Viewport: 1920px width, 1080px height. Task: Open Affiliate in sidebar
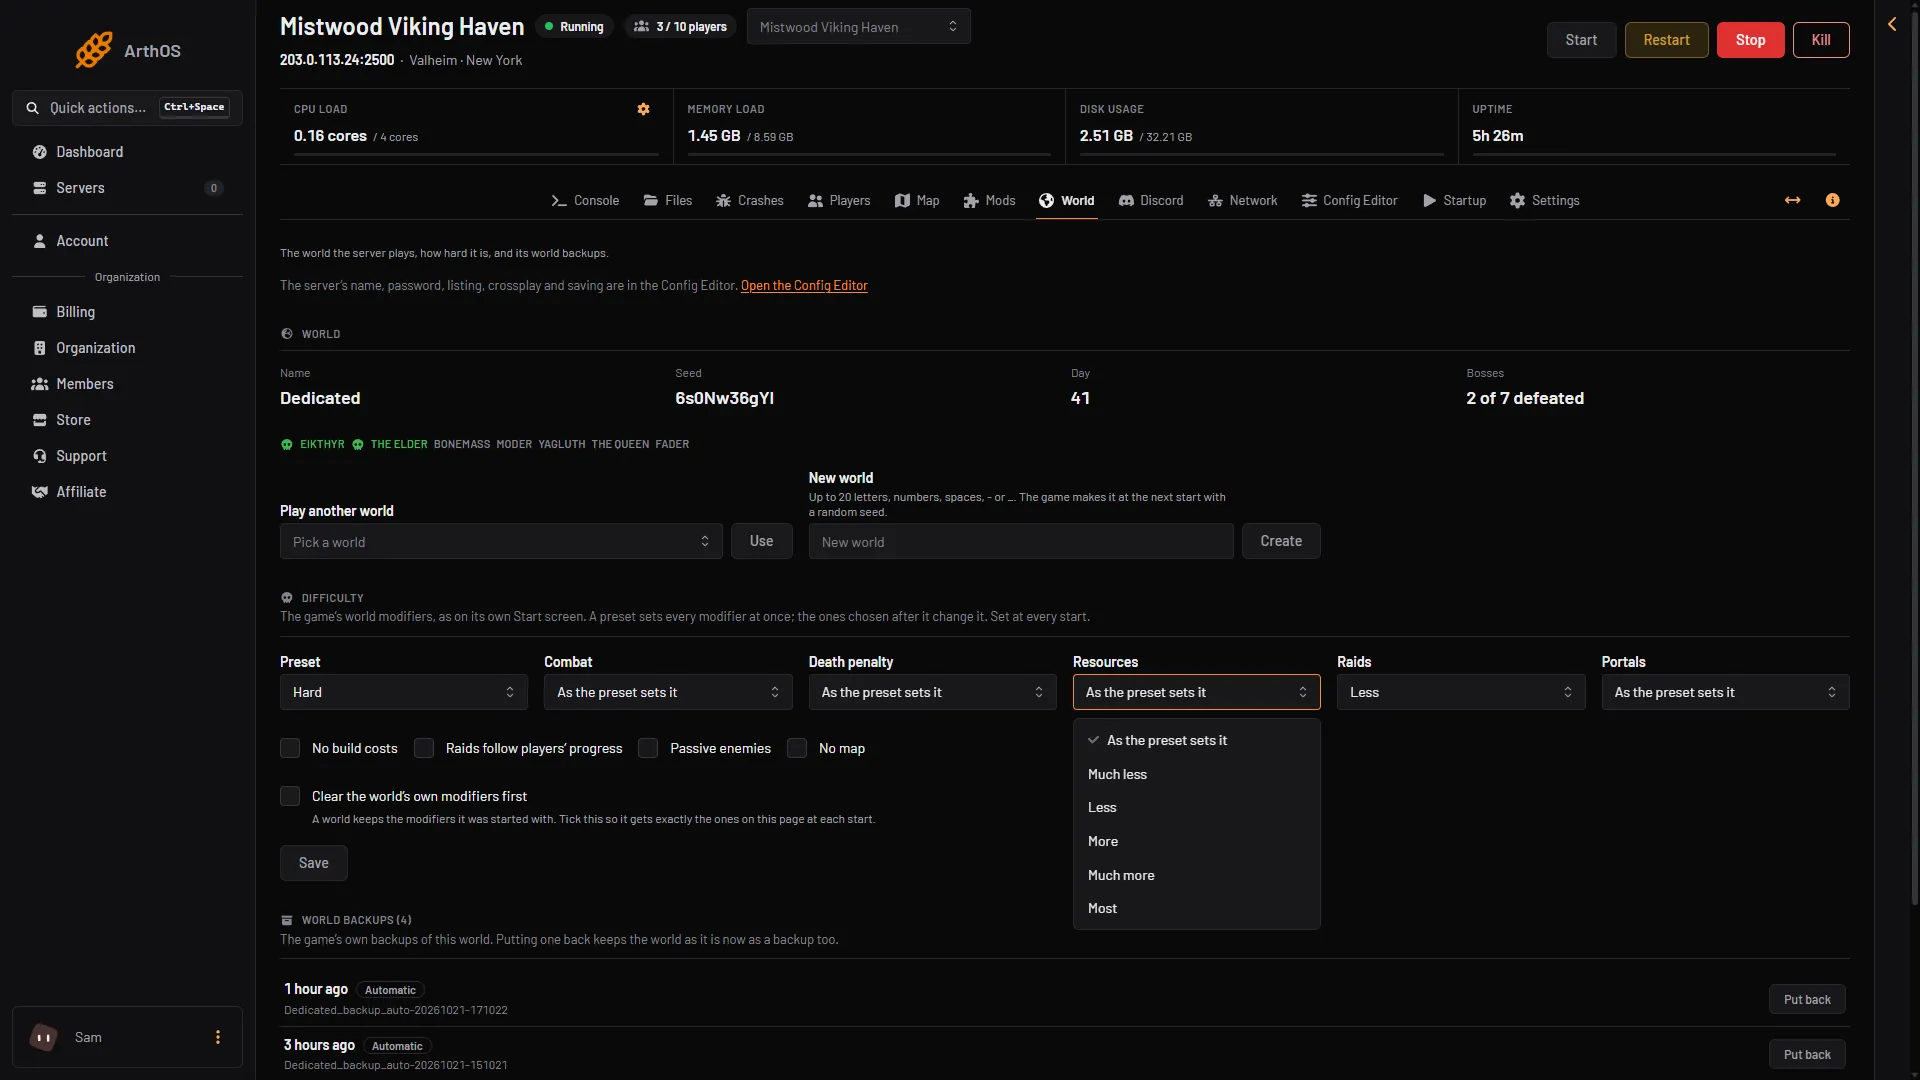[x=127, y=492]
